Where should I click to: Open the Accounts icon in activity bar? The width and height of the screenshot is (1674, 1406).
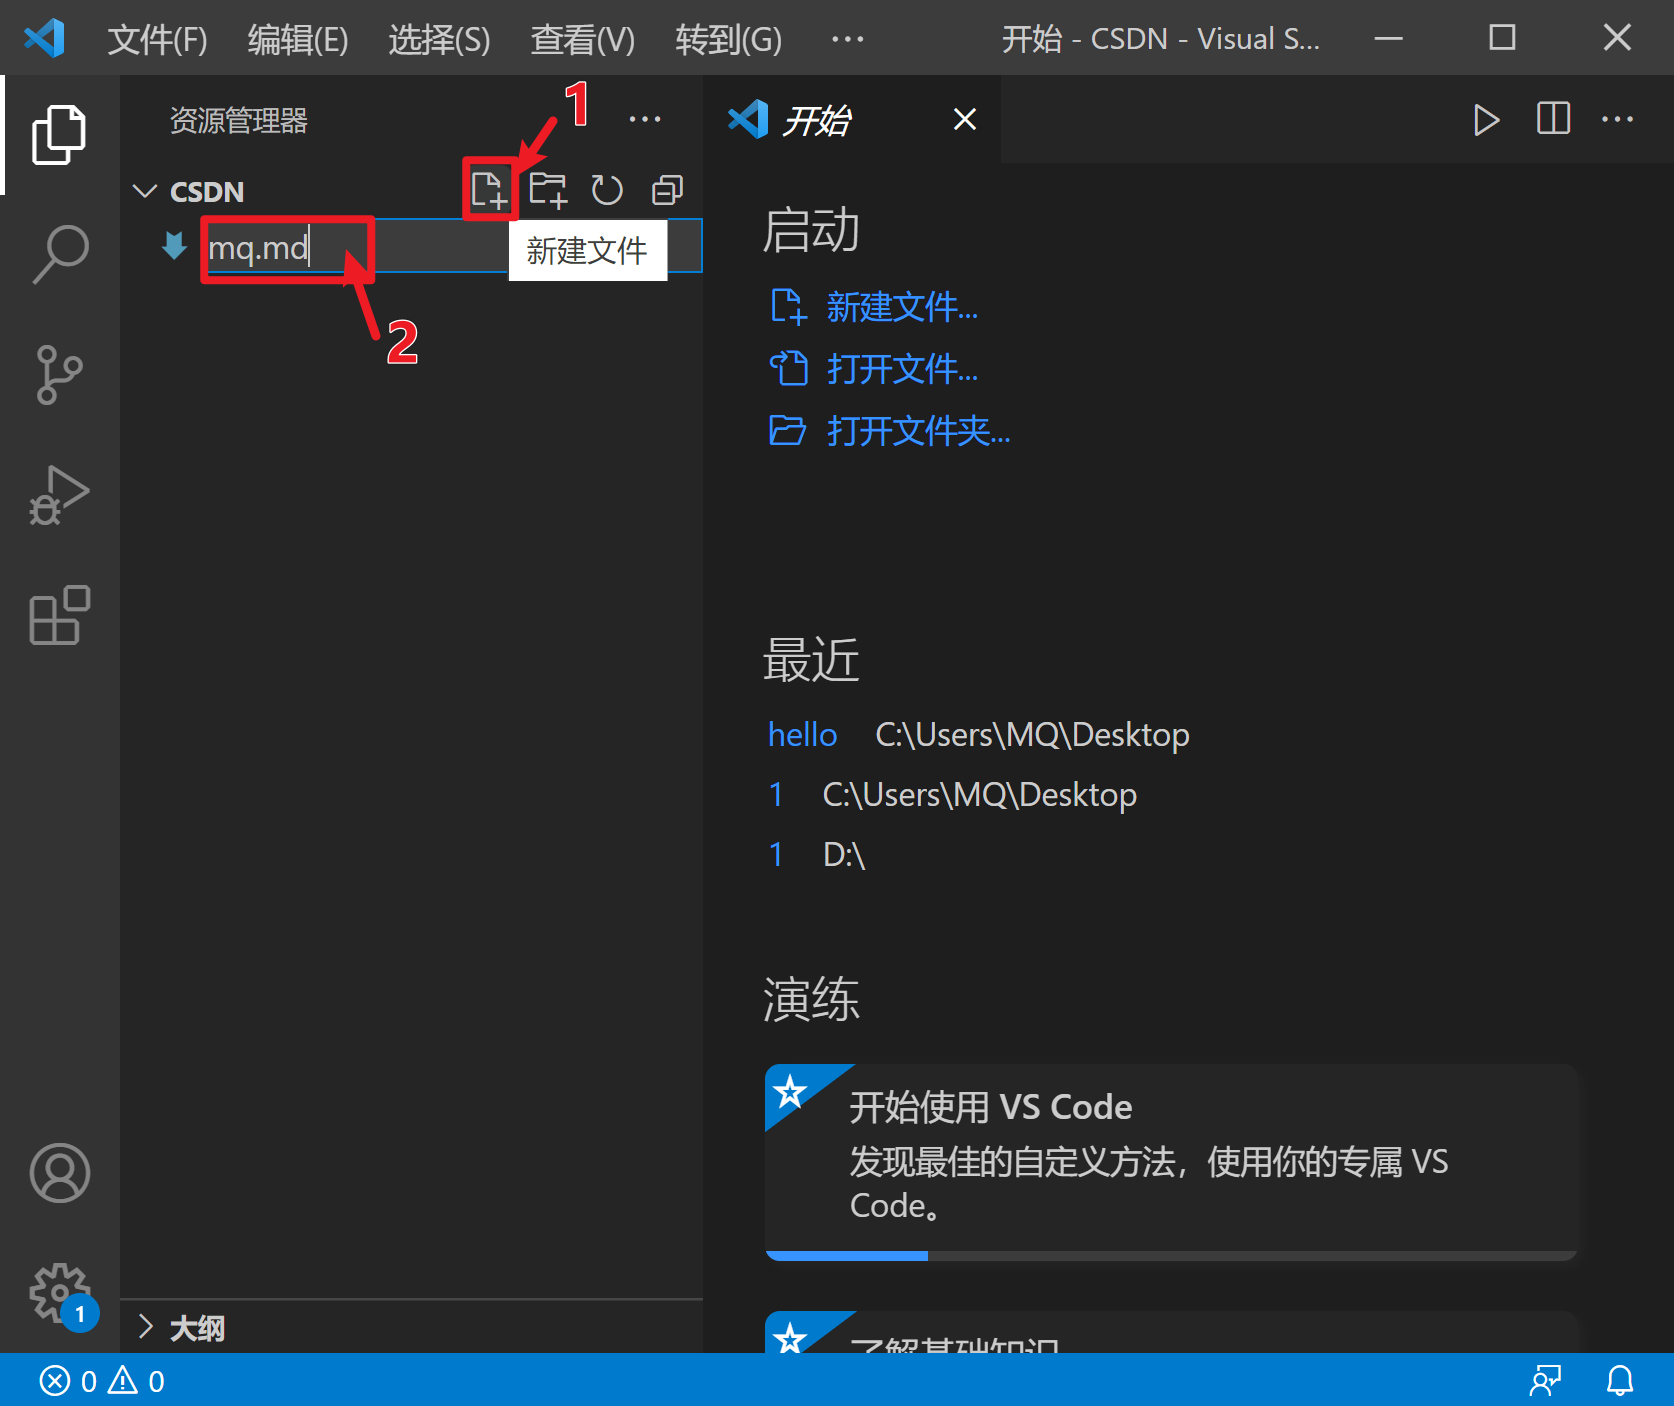[x=58, y=1173]
